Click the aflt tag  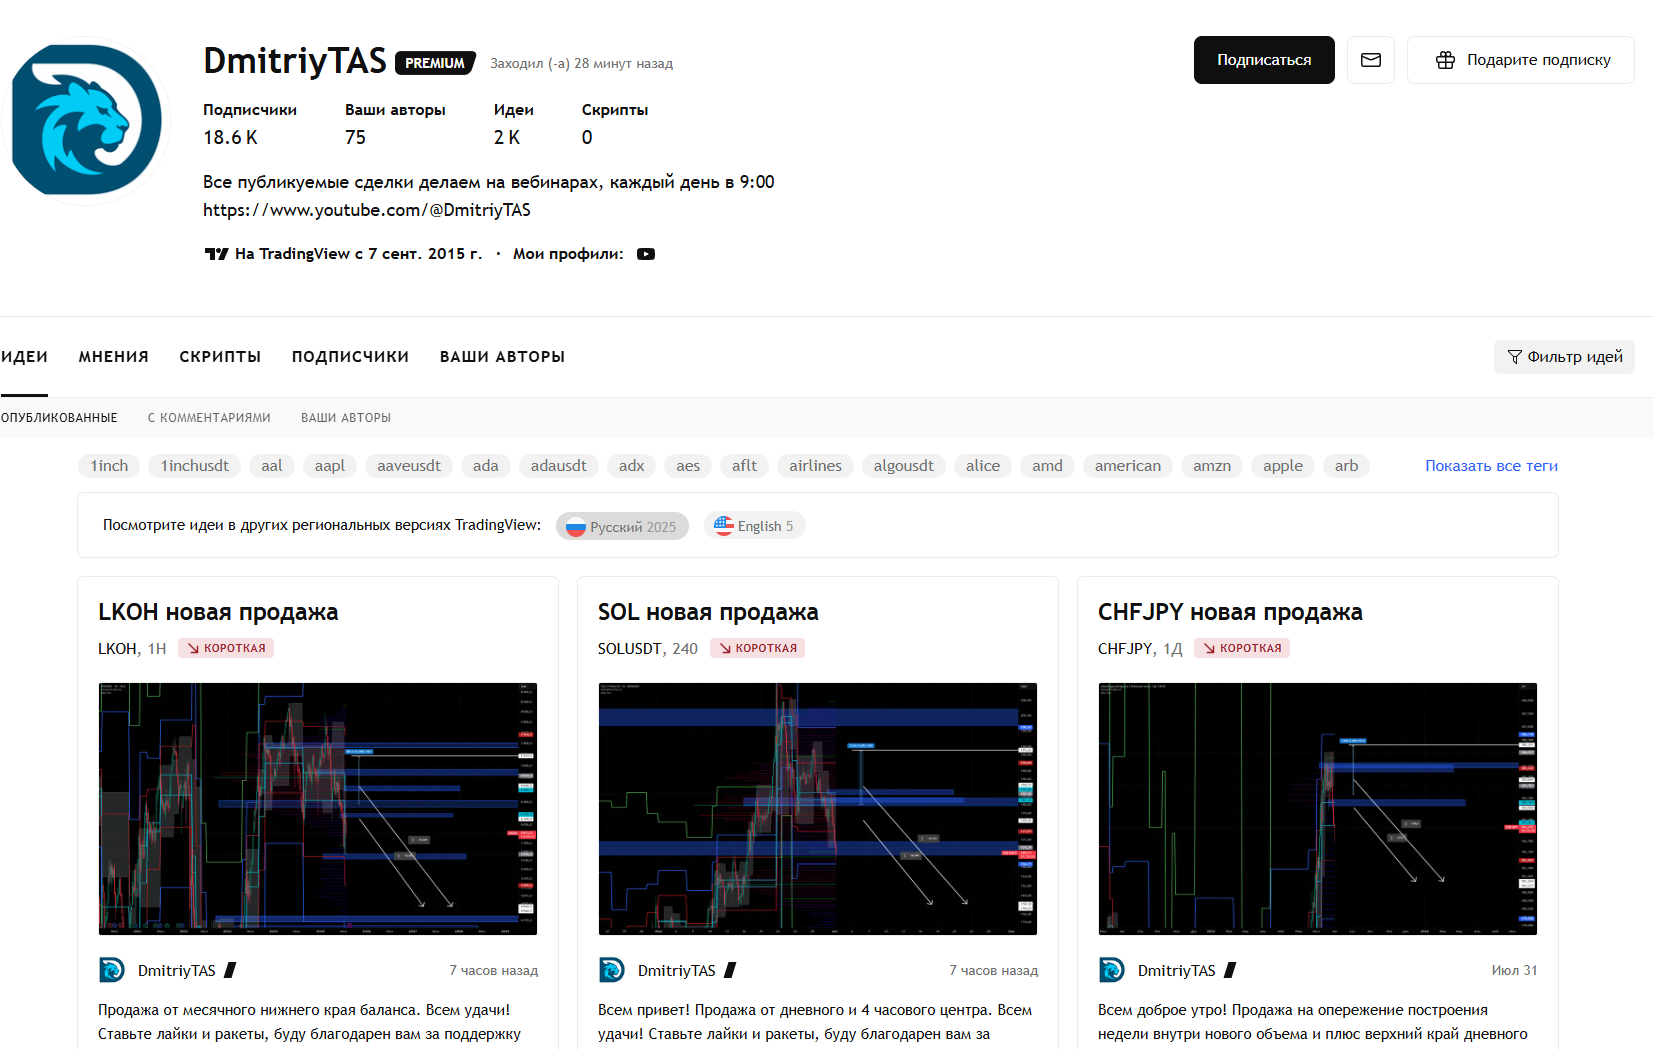(745, 466)
